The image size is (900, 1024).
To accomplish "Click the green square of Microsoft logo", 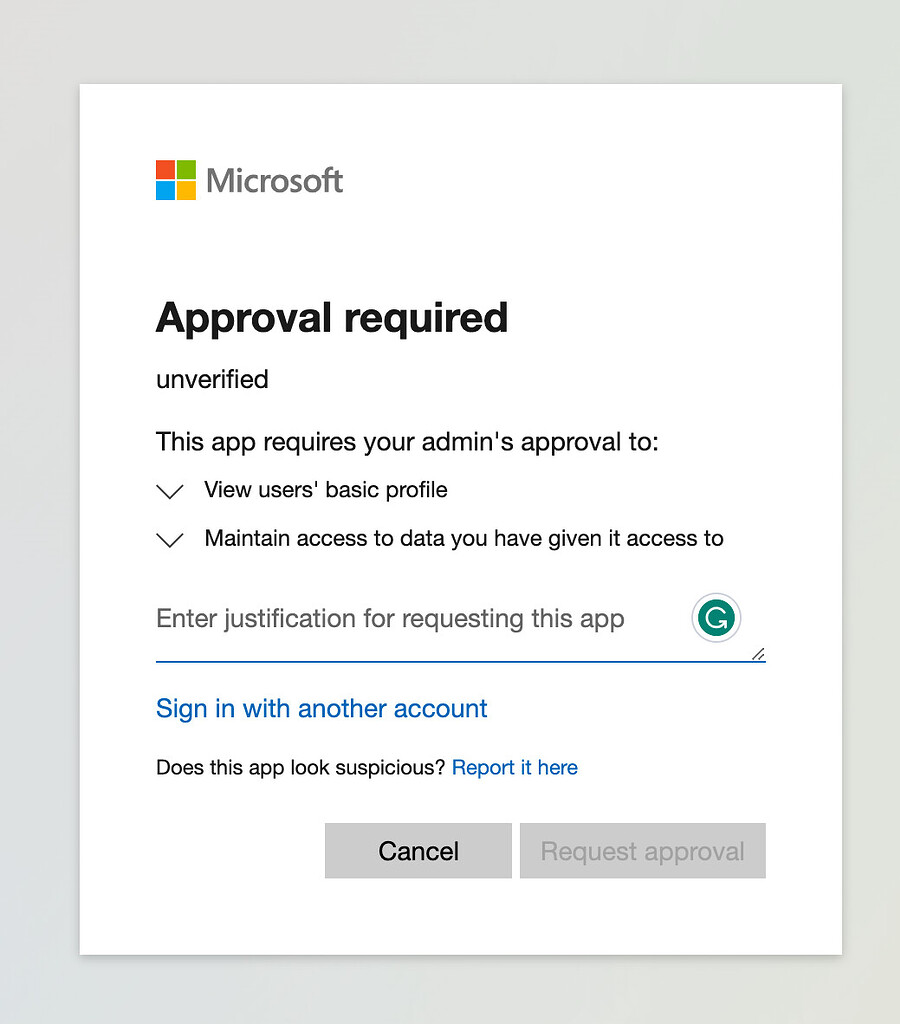I will pyautogui.click(x=186, y=169).
